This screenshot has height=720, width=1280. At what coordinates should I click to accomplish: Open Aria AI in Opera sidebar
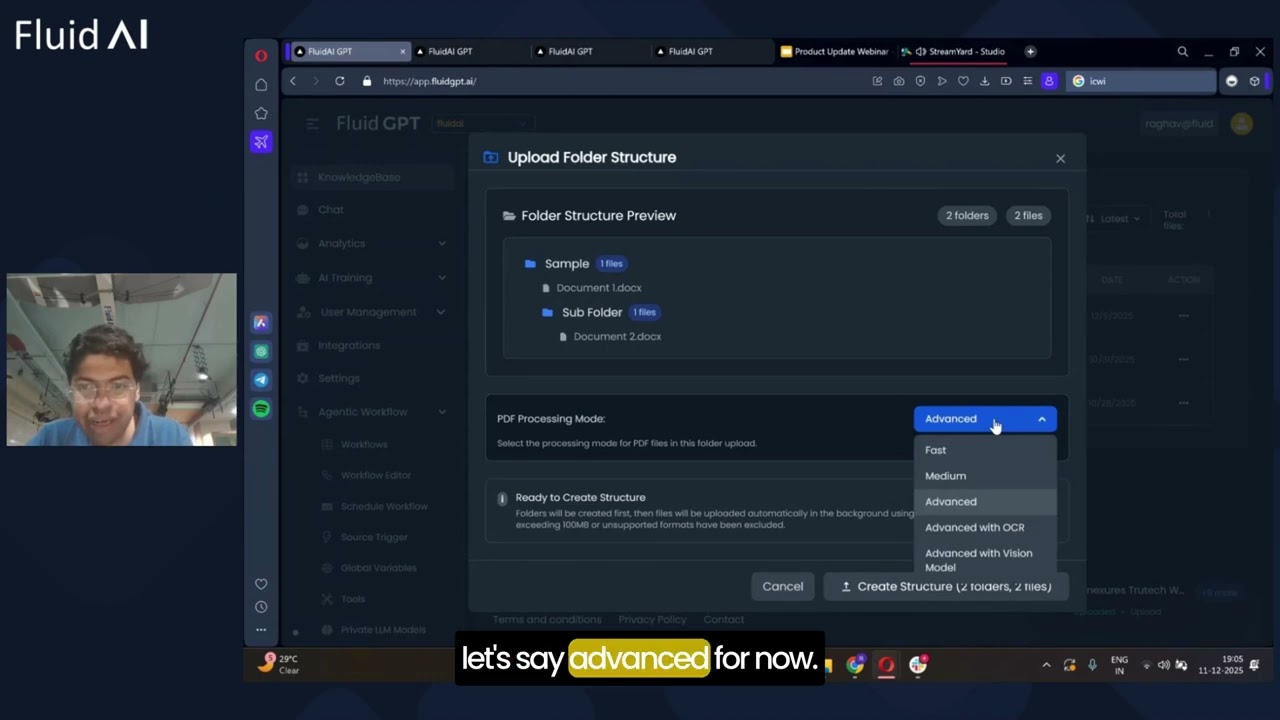point(261,323)
